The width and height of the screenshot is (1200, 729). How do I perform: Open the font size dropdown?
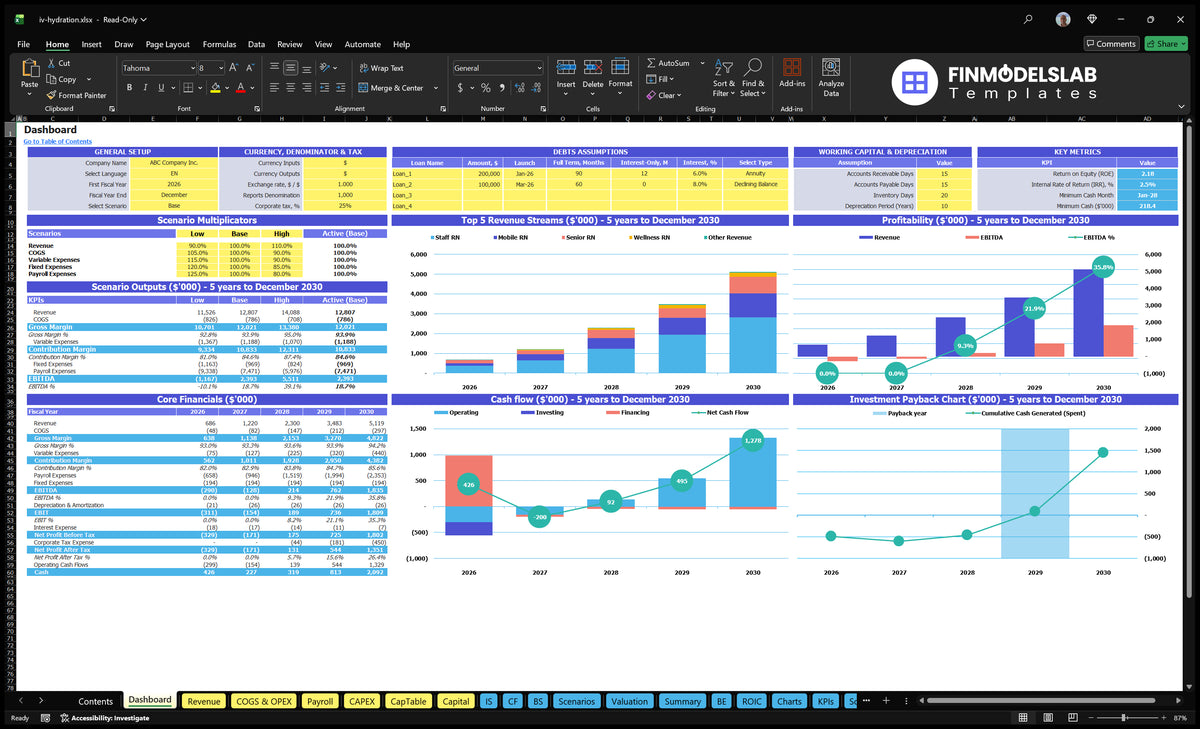[x=220, y=68]
